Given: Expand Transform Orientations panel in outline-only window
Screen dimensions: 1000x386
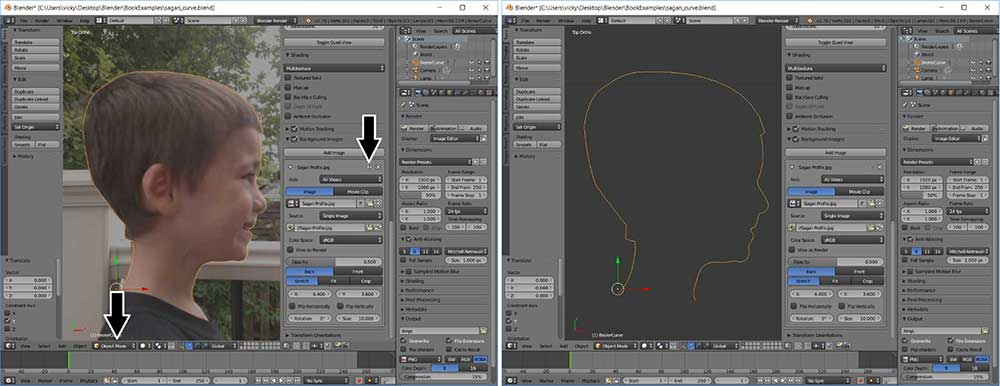Looking at the screenshot, I should pyautogui.click(x=822, y=335).
